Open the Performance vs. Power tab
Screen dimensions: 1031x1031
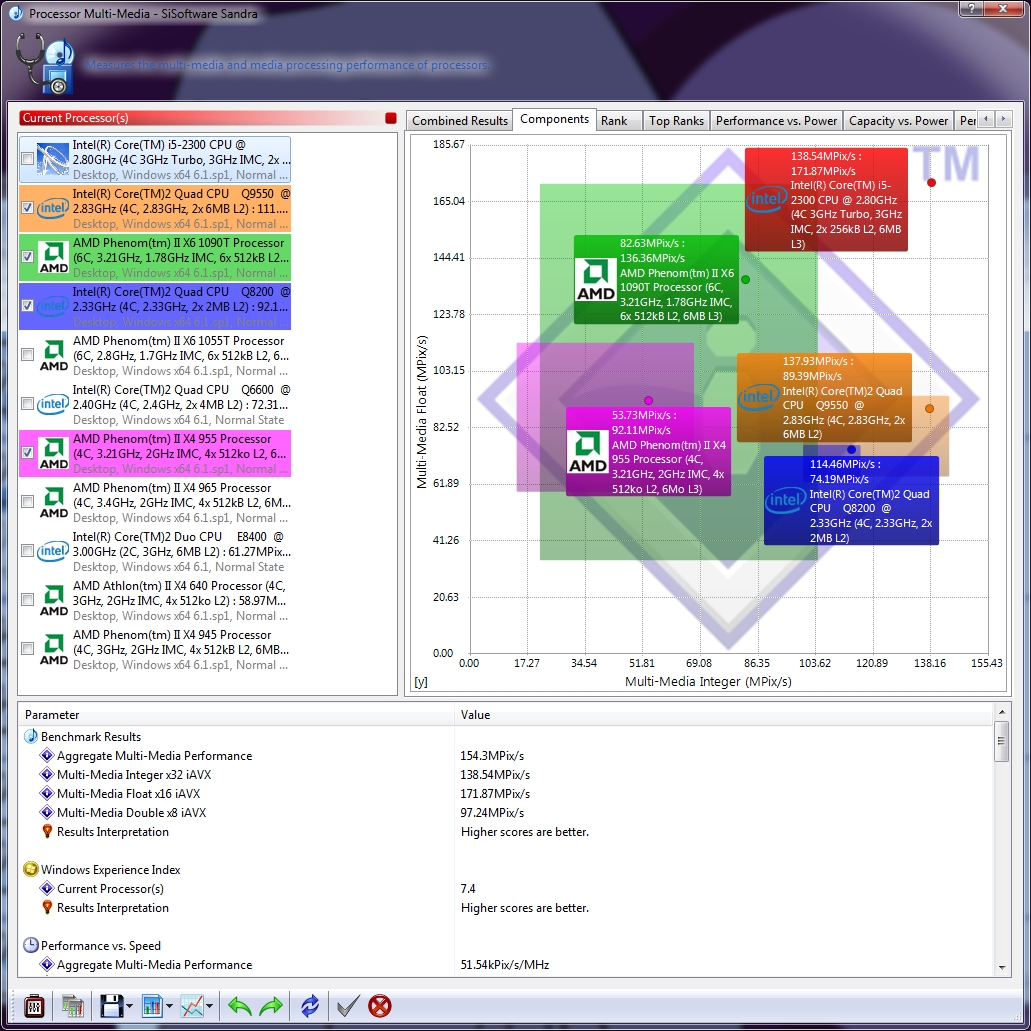tap(777, 121)
